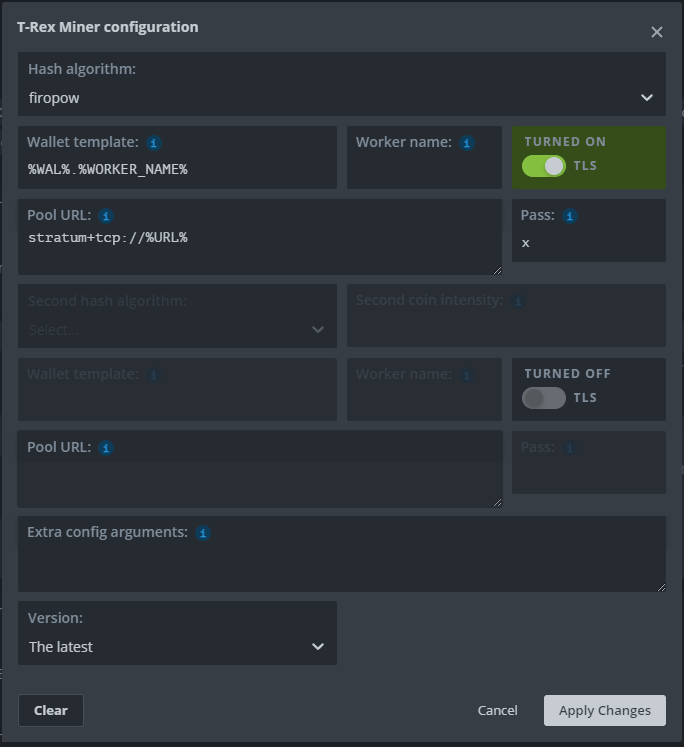Screen dimensions: 684x747
Task: Click info icon next to second Worker name
Action: point(467,375)
